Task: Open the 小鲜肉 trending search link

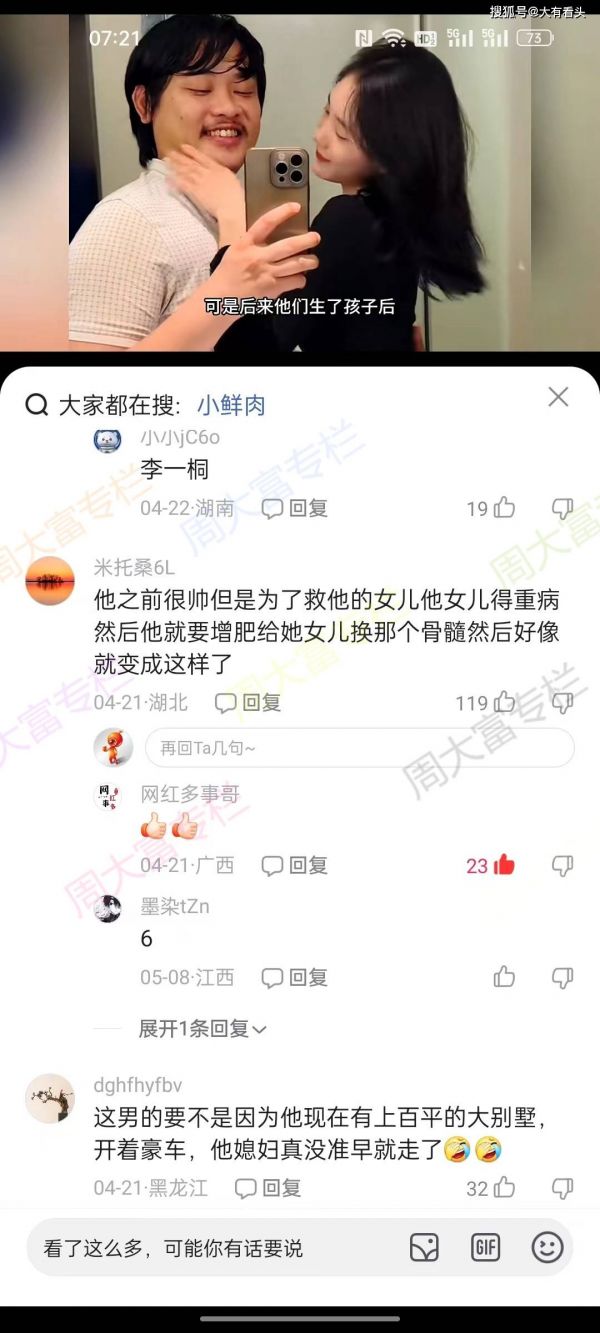Action: [x=231, y=405]
